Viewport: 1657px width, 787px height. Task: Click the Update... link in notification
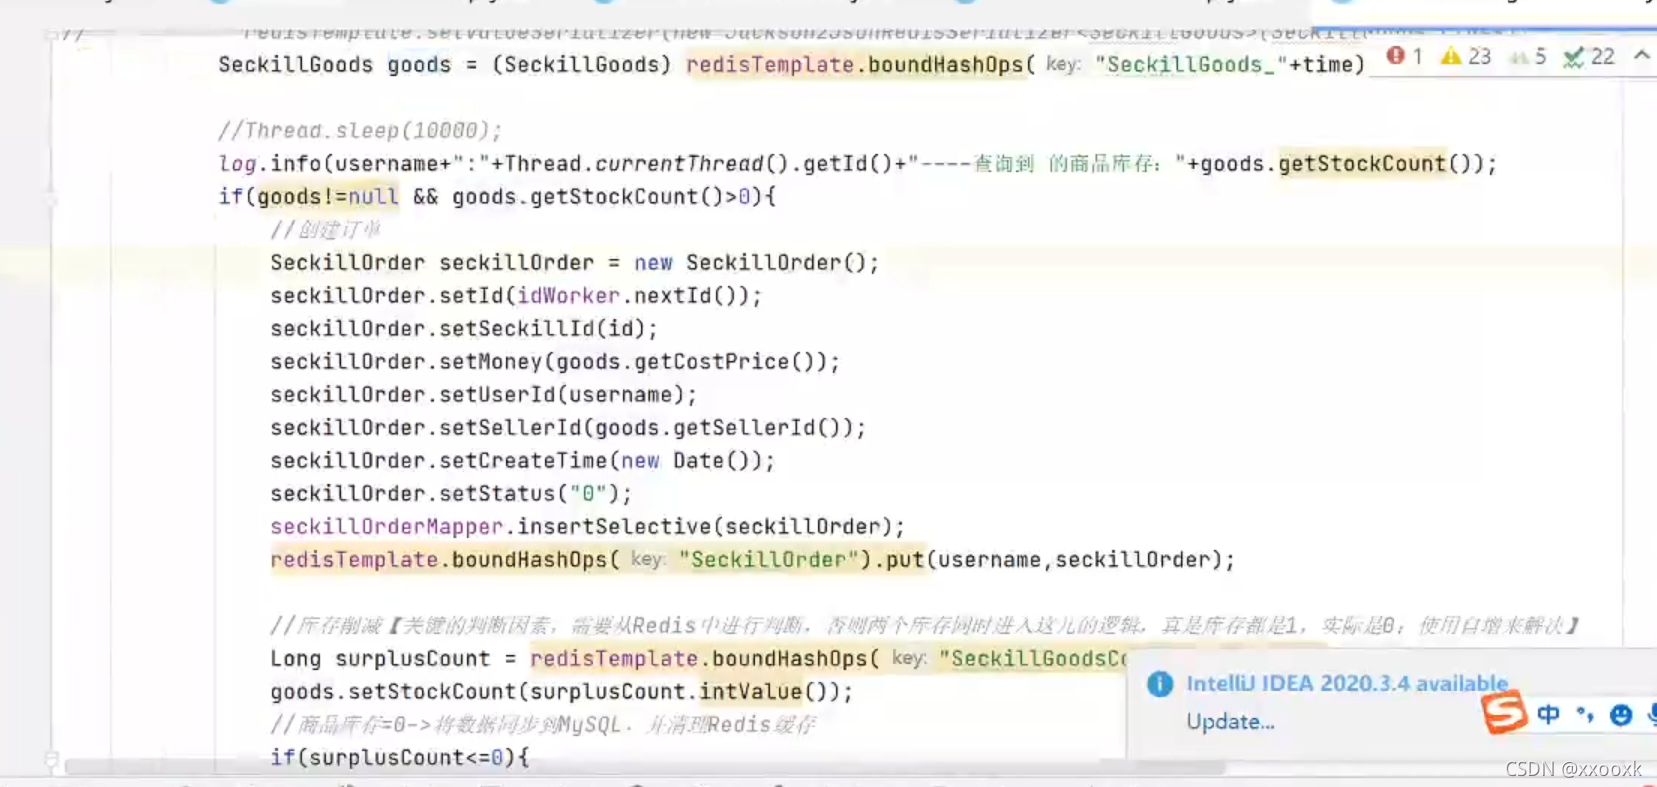[x=1230, y=722]
